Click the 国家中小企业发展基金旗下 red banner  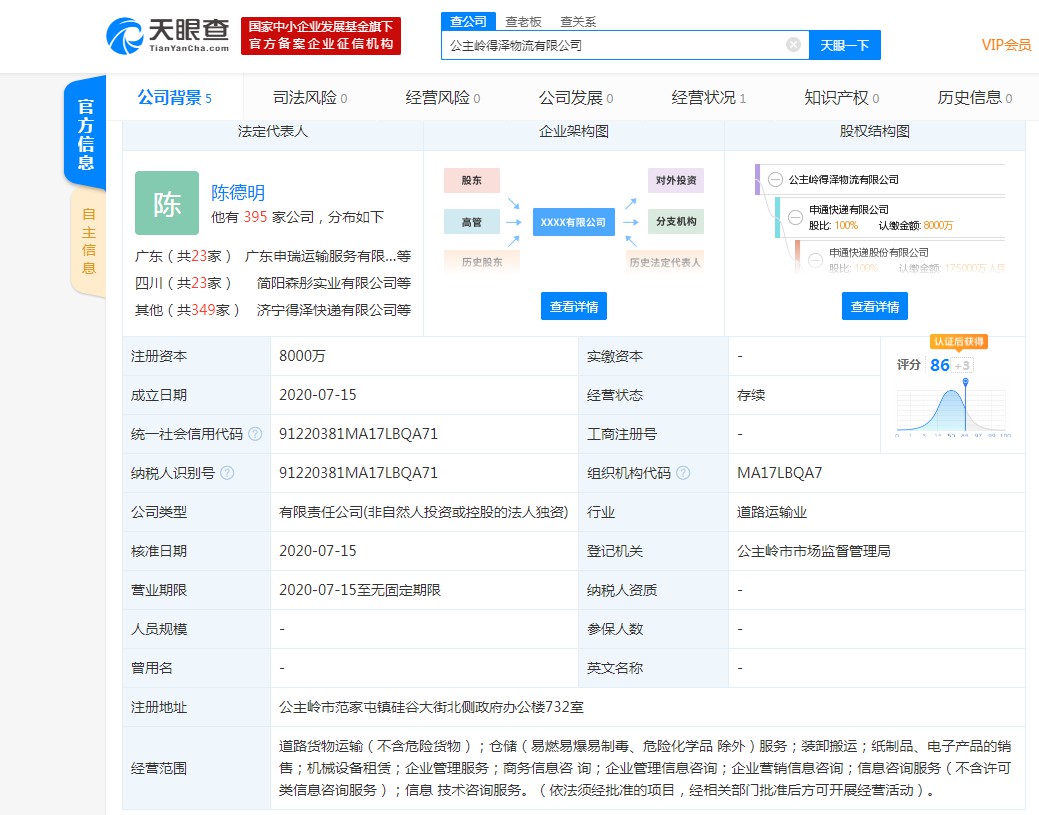point(321,36)
